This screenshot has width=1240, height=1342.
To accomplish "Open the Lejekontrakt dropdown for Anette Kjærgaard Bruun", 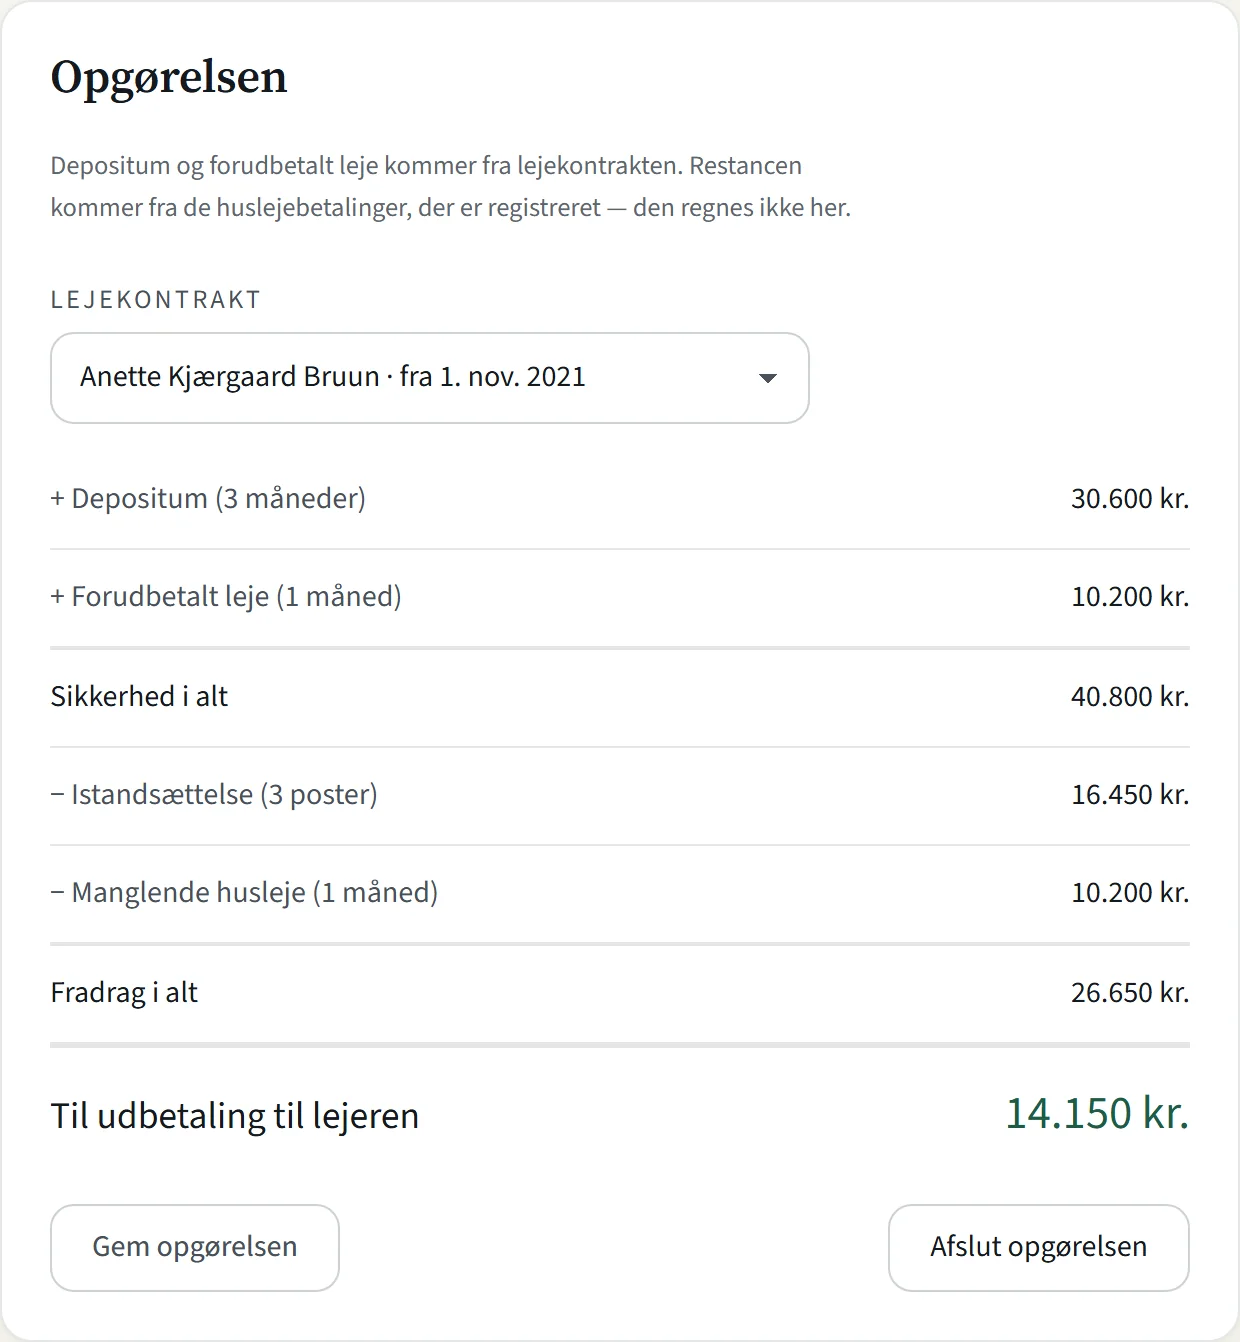I will pos(429,378).
